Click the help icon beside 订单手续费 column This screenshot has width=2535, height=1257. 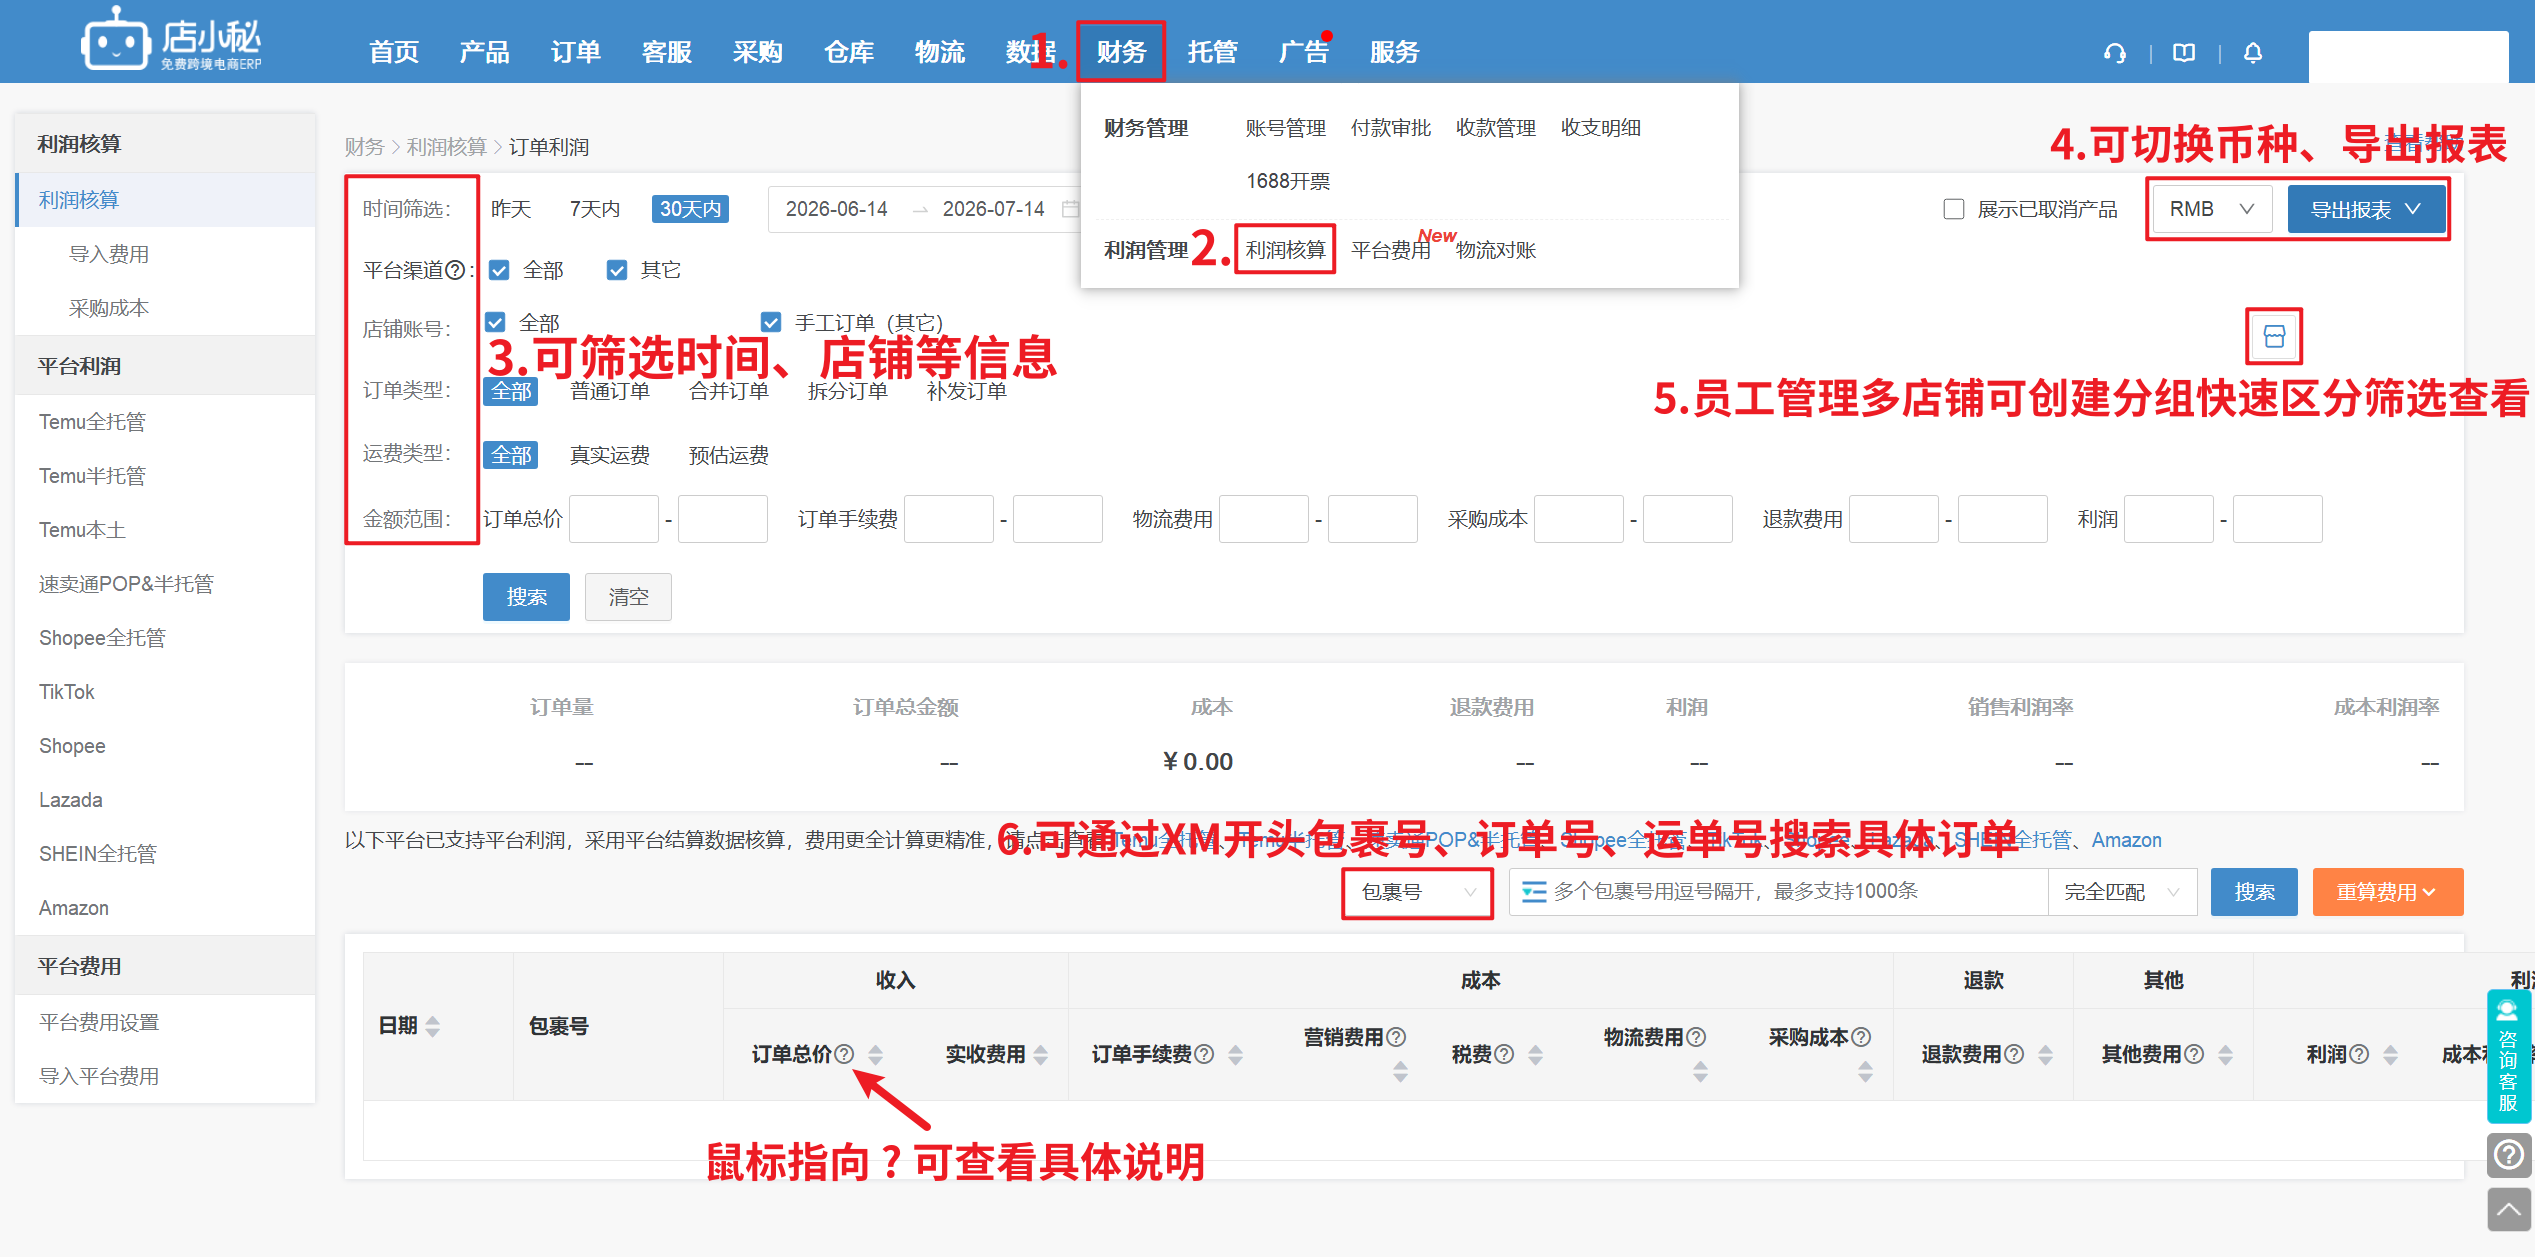tap(1204, 1054)
